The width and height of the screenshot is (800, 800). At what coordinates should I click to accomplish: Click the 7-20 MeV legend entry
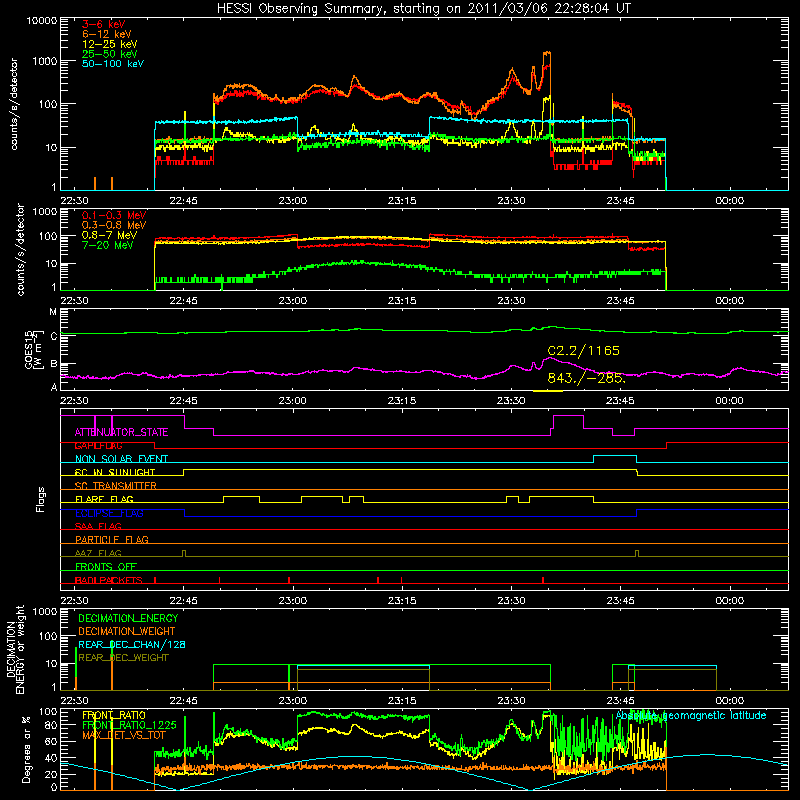pos(108,245)
